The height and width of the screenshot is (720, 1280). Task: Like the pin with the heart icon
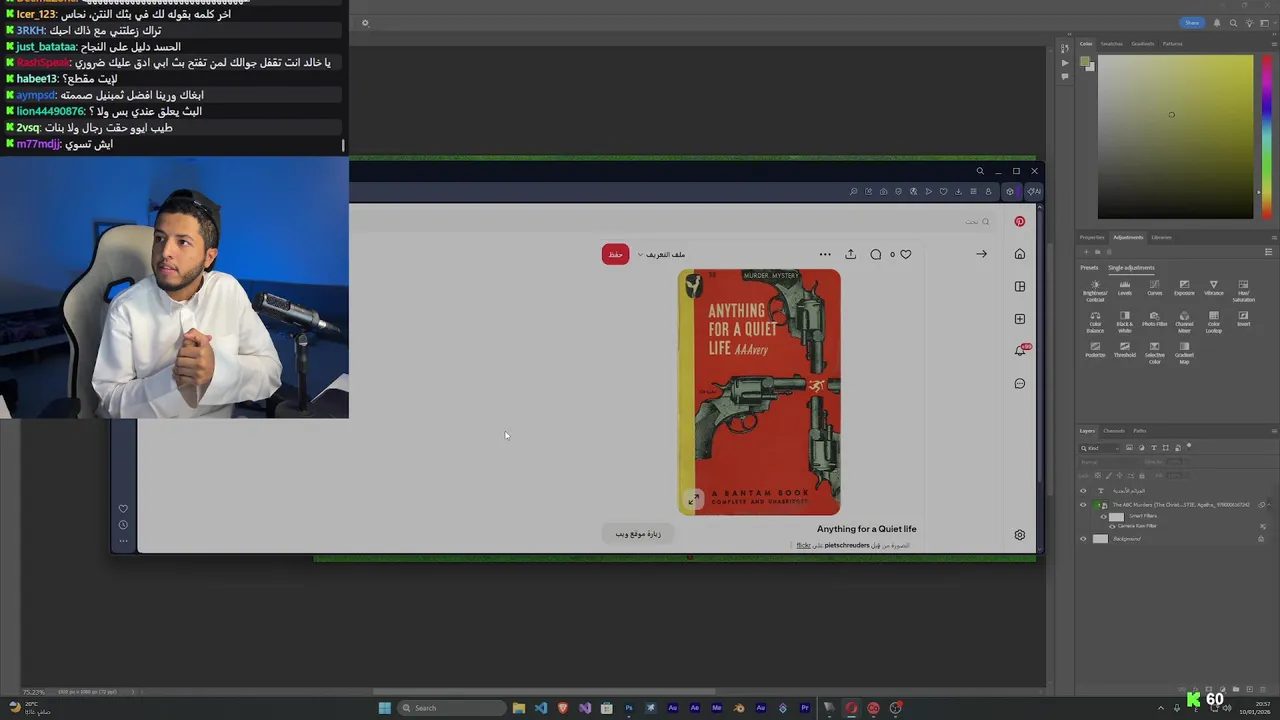click(x=906, y=254)
